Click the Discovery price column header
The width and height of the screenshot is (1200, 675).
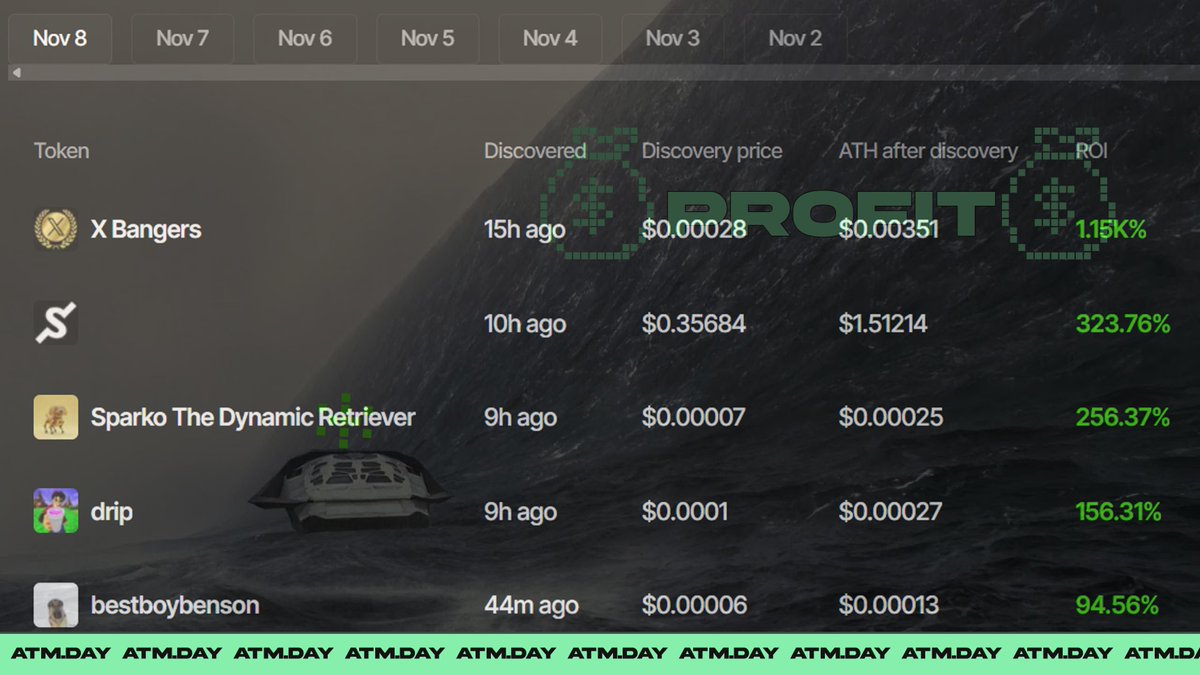[x=711, y=151]
